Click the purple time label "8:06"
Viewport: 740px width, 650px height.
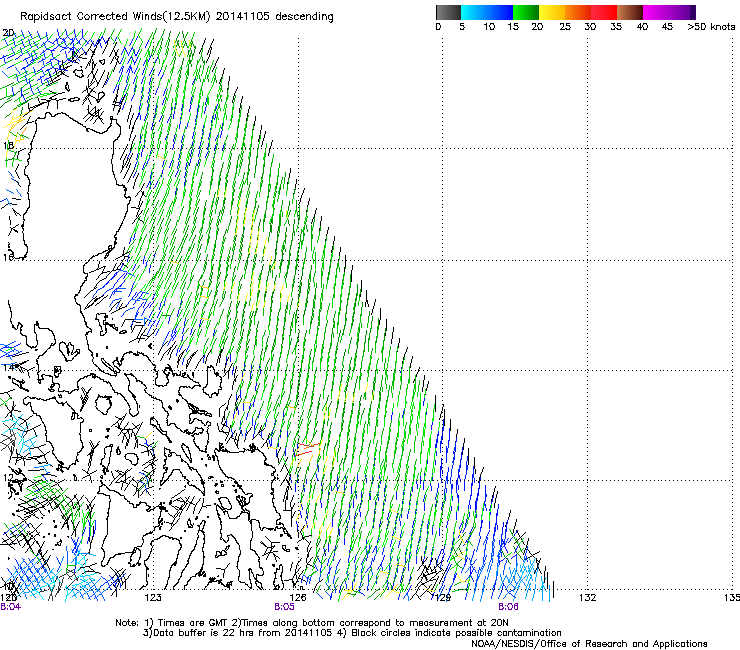click(508, 607)
